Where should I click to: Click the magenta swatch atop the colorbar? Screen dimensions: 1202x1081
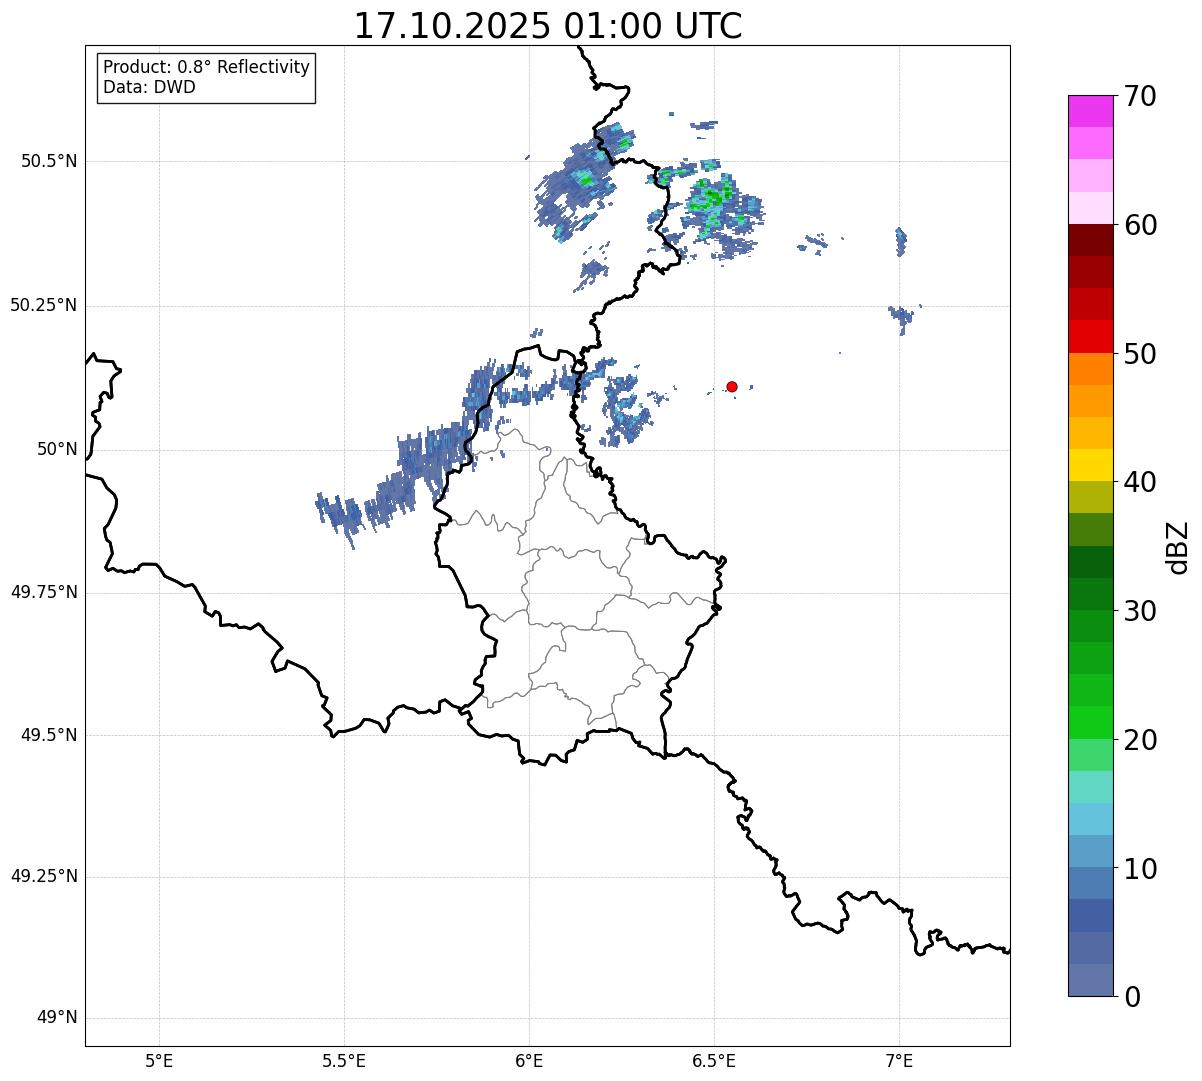[1090, 111]
